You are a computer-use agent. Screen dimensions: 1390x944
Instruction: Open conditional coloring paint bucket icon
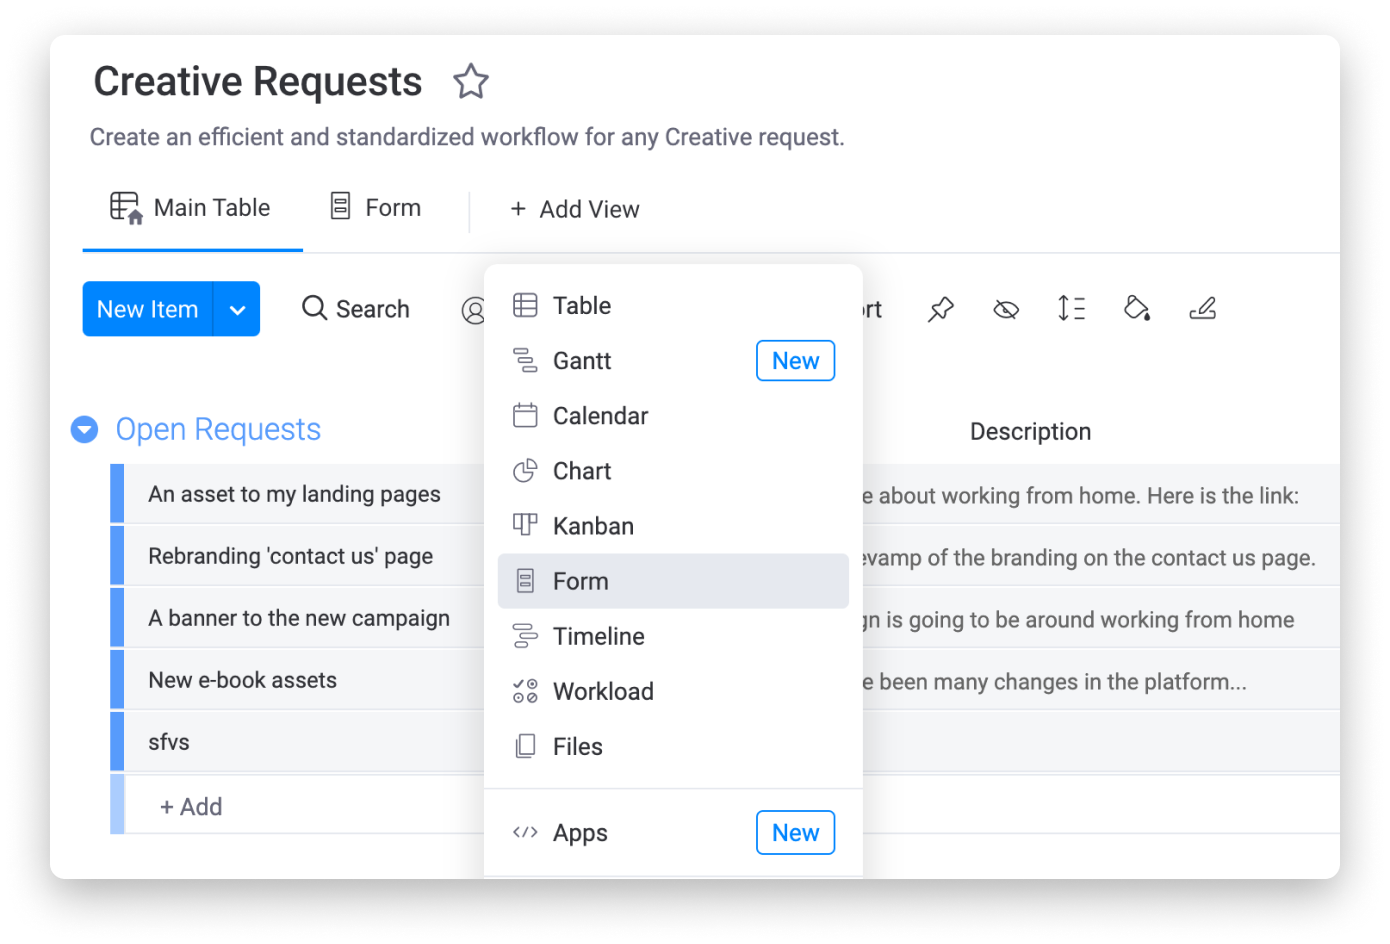point(1137,308)
